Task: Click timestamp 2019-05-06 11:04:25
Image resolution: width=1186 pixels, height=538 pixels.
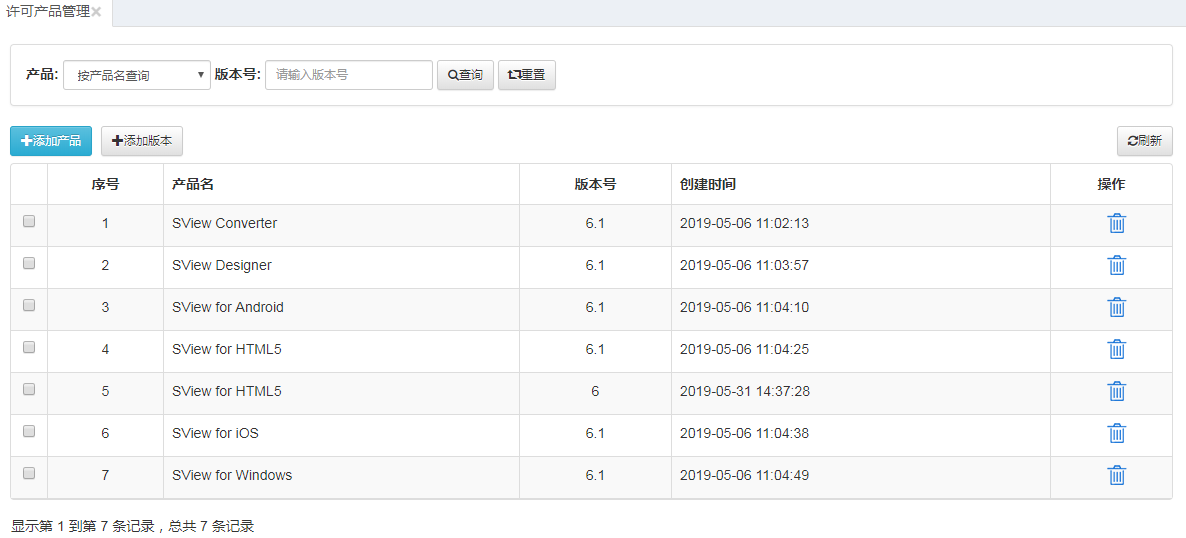Action: click(x=745, y=350)
